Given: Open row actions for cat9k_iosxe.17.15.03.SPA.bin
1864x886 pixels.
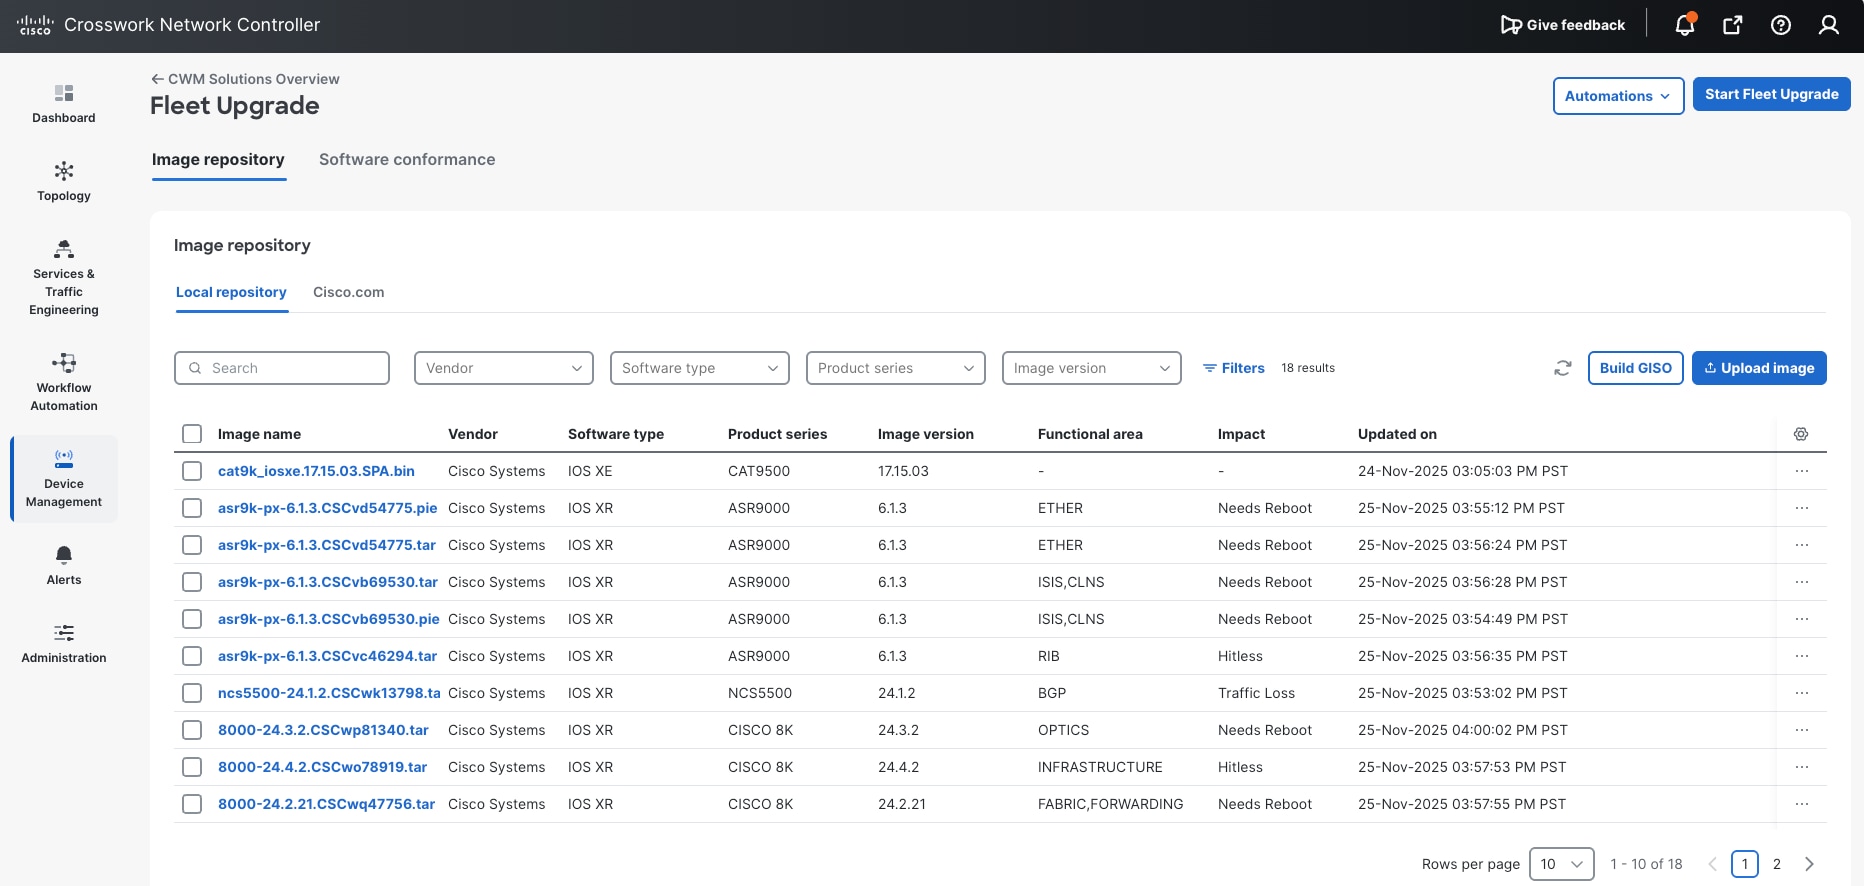Looking at the screenshot, I should click(1801, 471).
